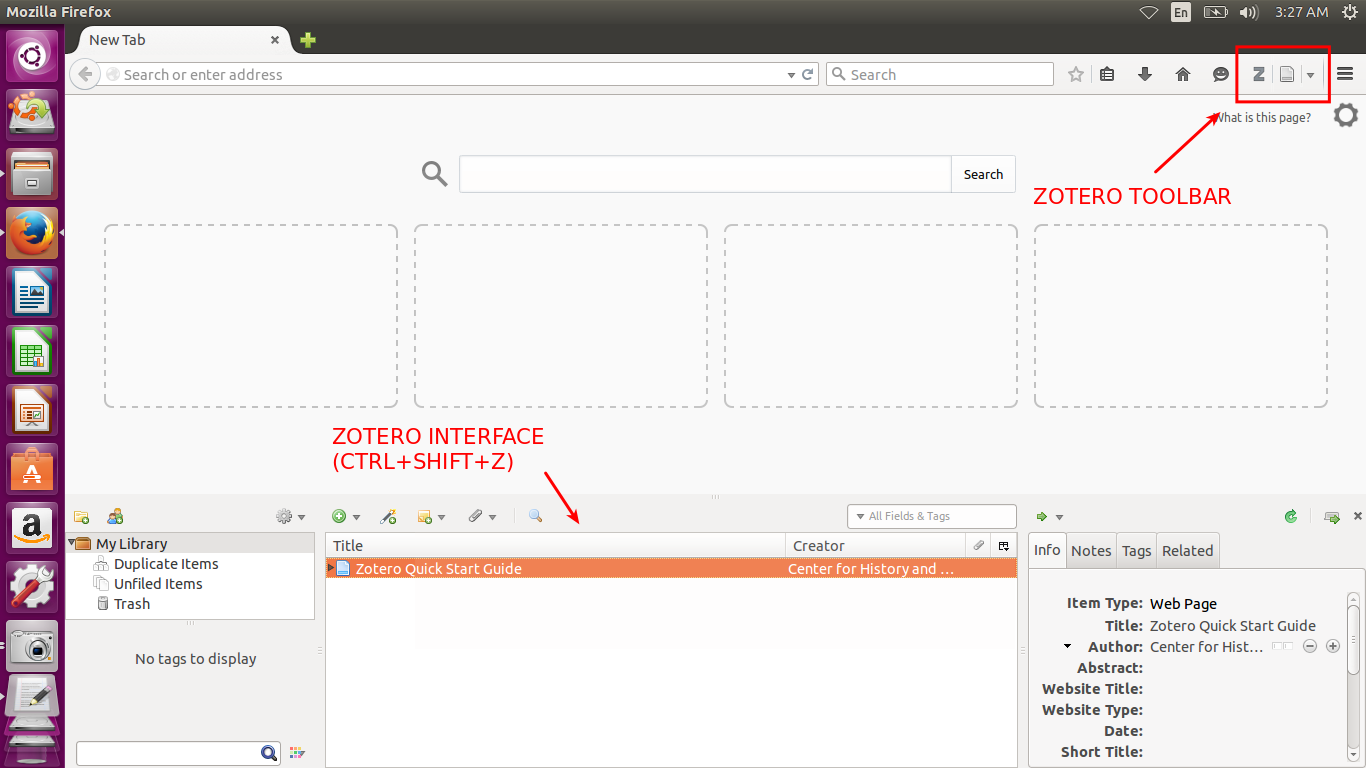Open New Item green plus dropdown
Viewport: 1366px width, 768px height.
(x=346, y=516)
